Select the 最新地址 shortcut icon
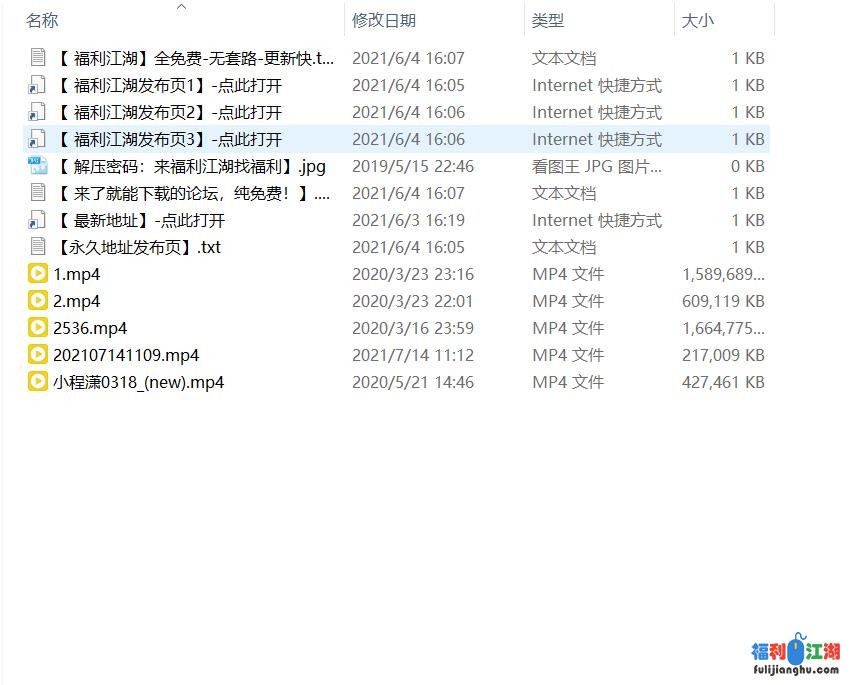 click(38, 220)
